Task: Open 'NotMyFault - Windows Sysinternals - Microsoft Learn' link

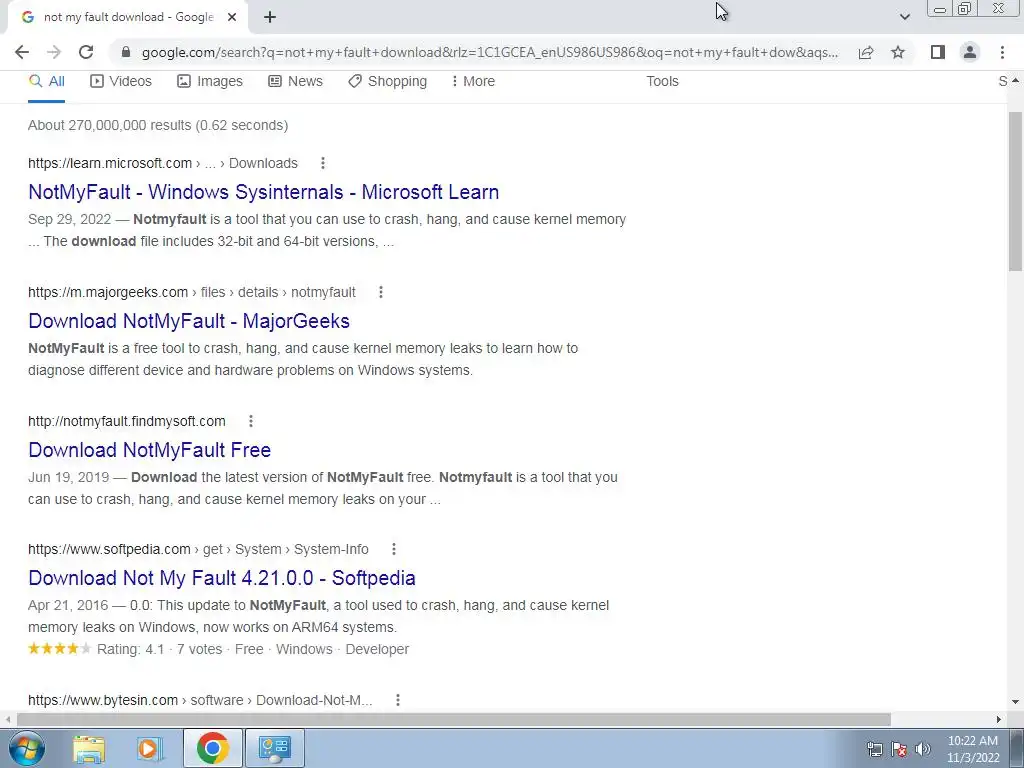Action: [x=264, y=192]
